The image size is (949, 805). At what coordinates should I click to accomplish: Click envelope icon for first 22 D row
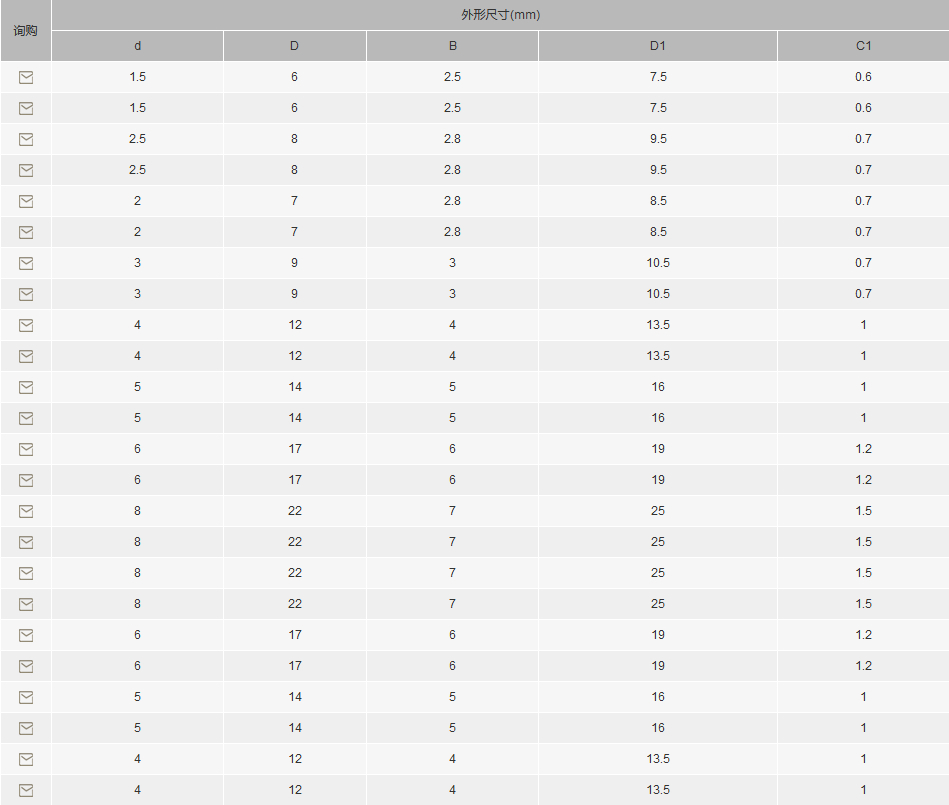click(26, 511)
